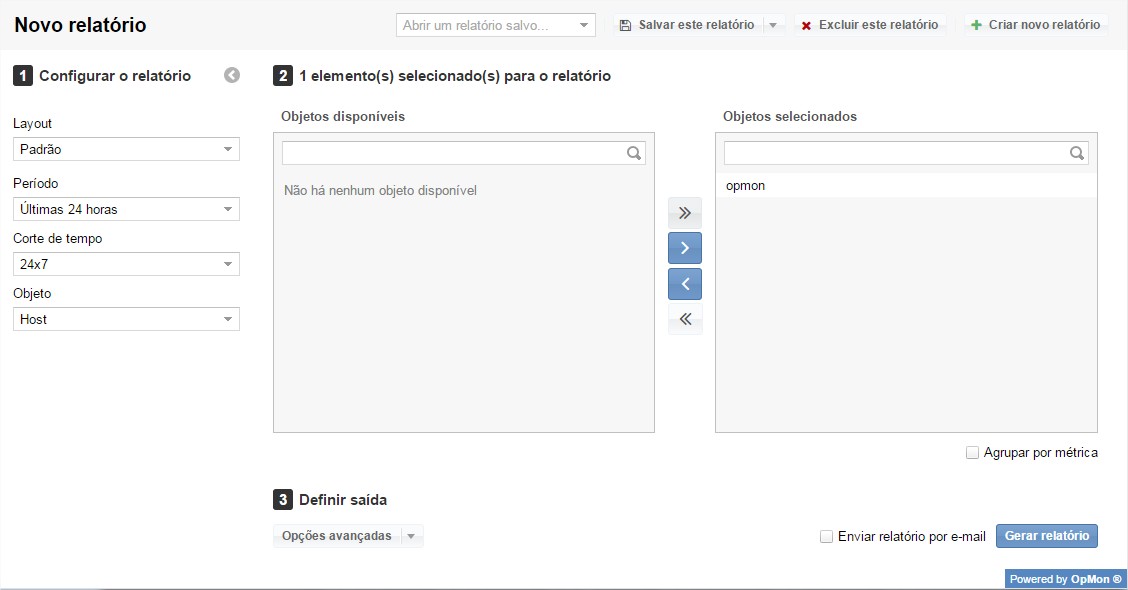Viewport: 1128px width, 590px height.
Task: Open the Abrir um relatório salvo selector
Action: click(x=495, y=25)
